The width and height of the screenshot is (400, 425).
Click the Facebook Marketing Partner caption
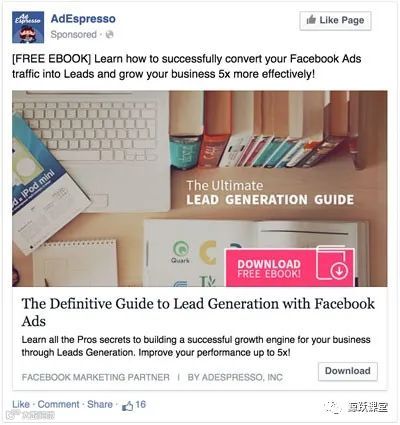pyautogui.click(x=96, y=377)
